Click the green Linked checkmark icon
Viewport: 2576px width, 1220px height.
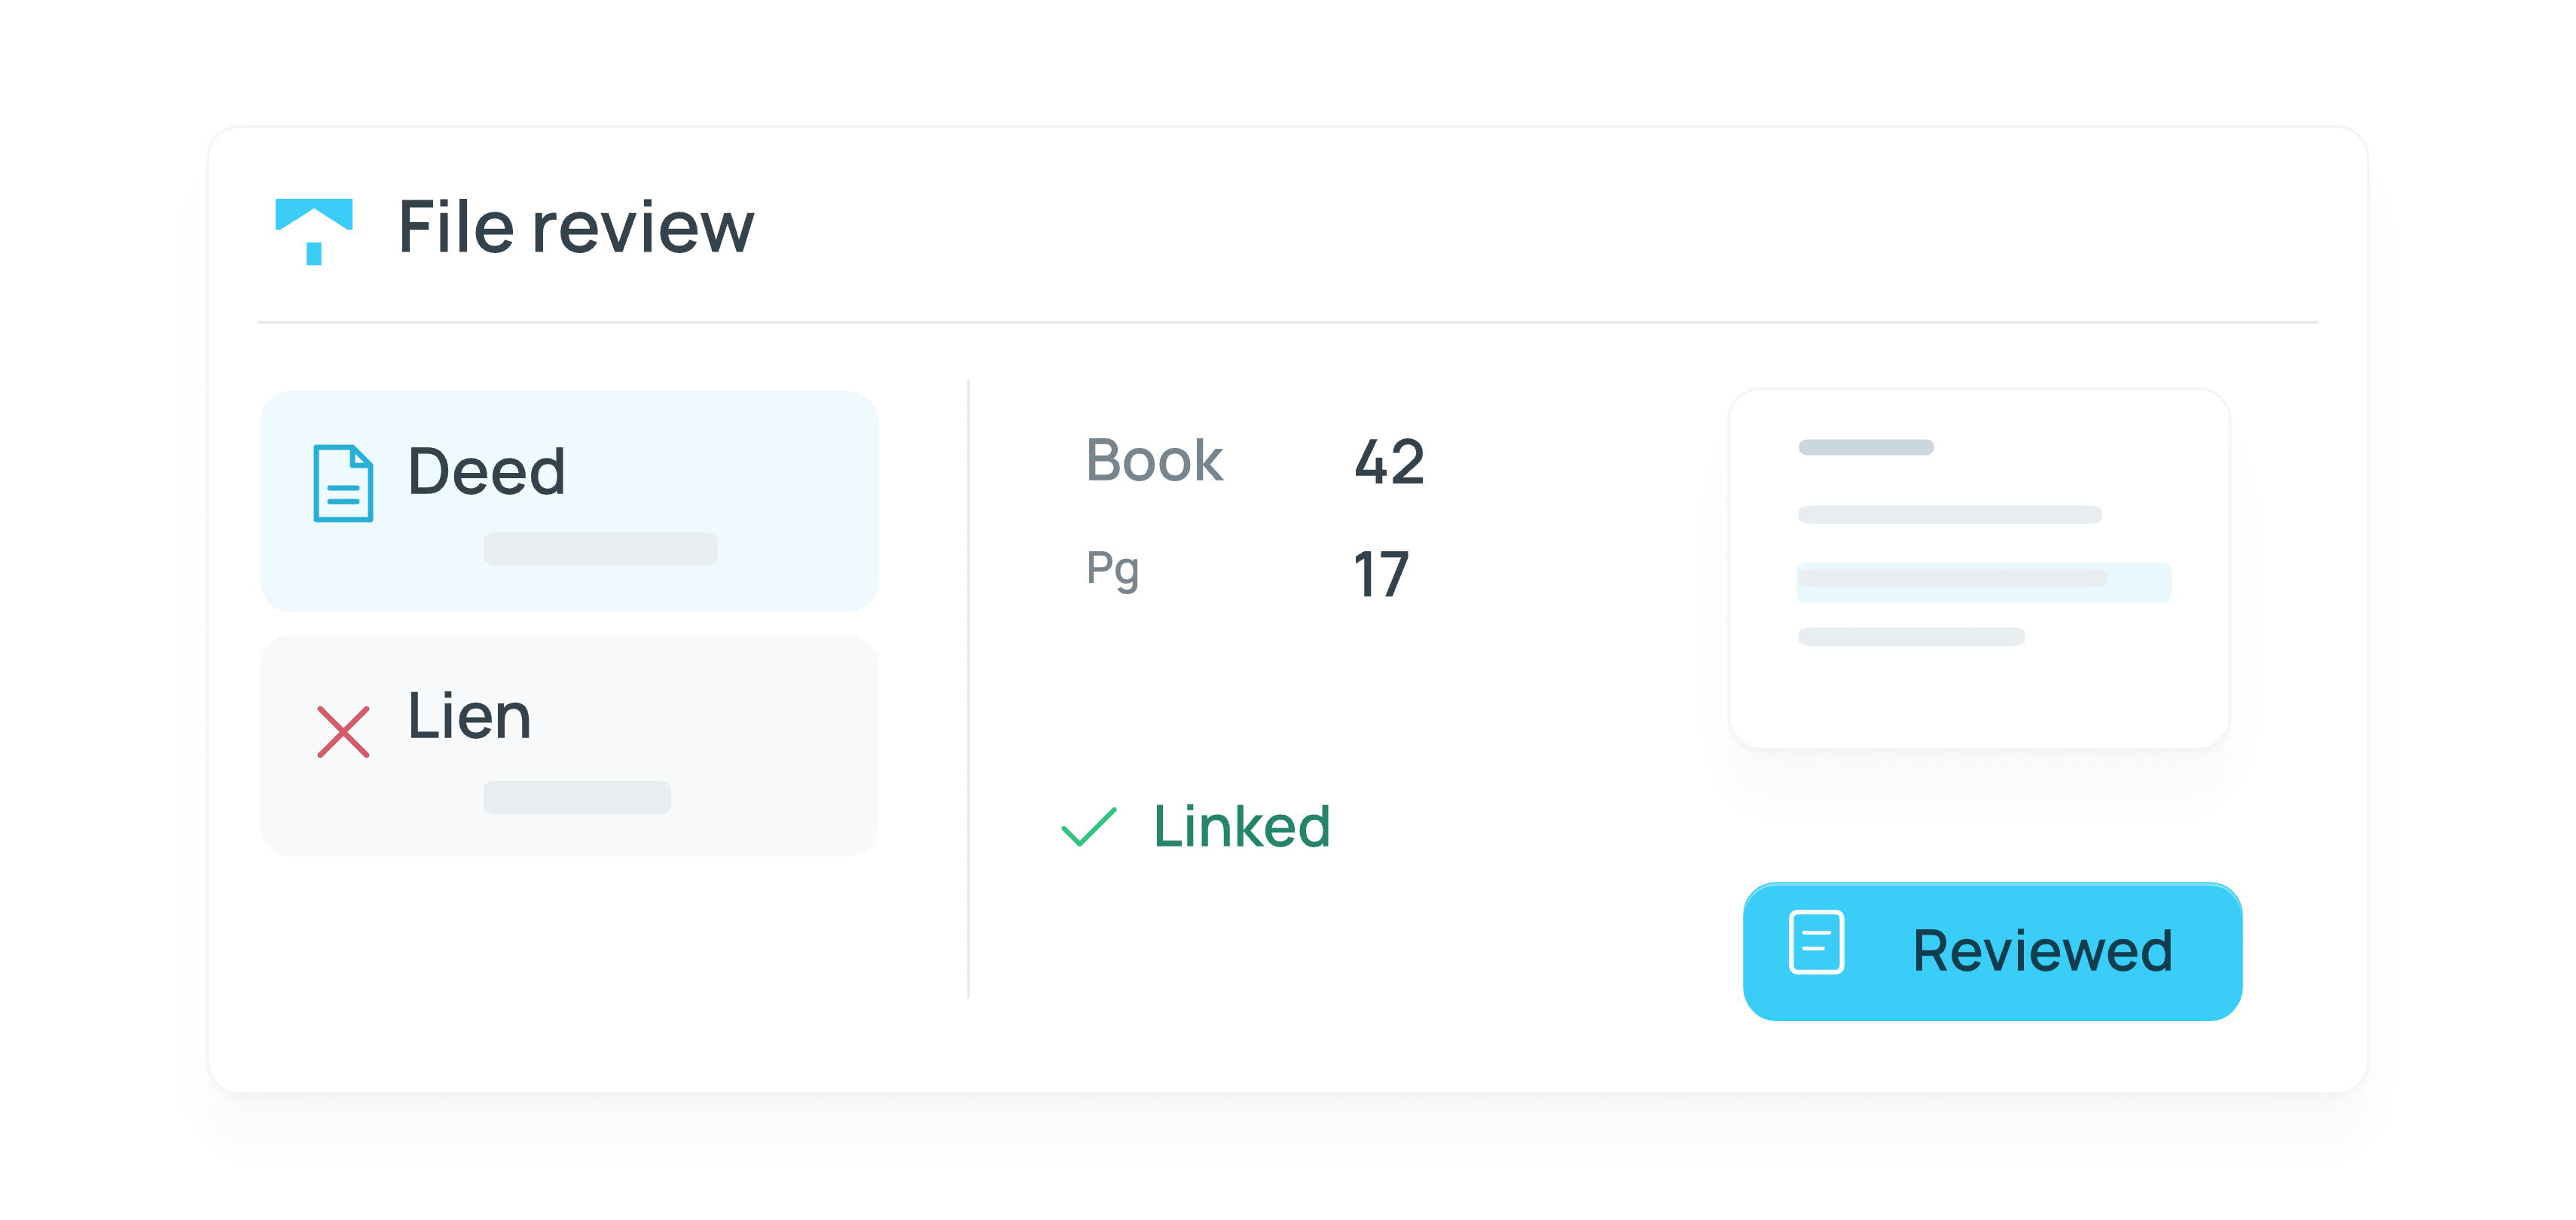[x=1088, y=826]
